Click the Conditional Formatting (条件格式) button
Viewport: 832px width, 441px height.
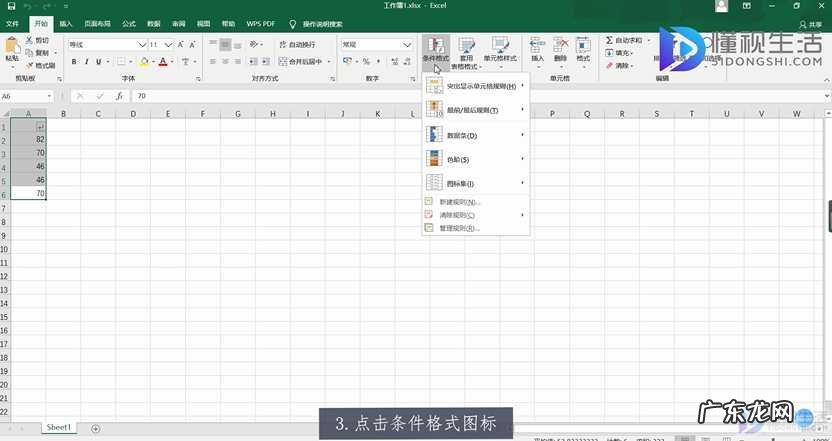point(436,52)
